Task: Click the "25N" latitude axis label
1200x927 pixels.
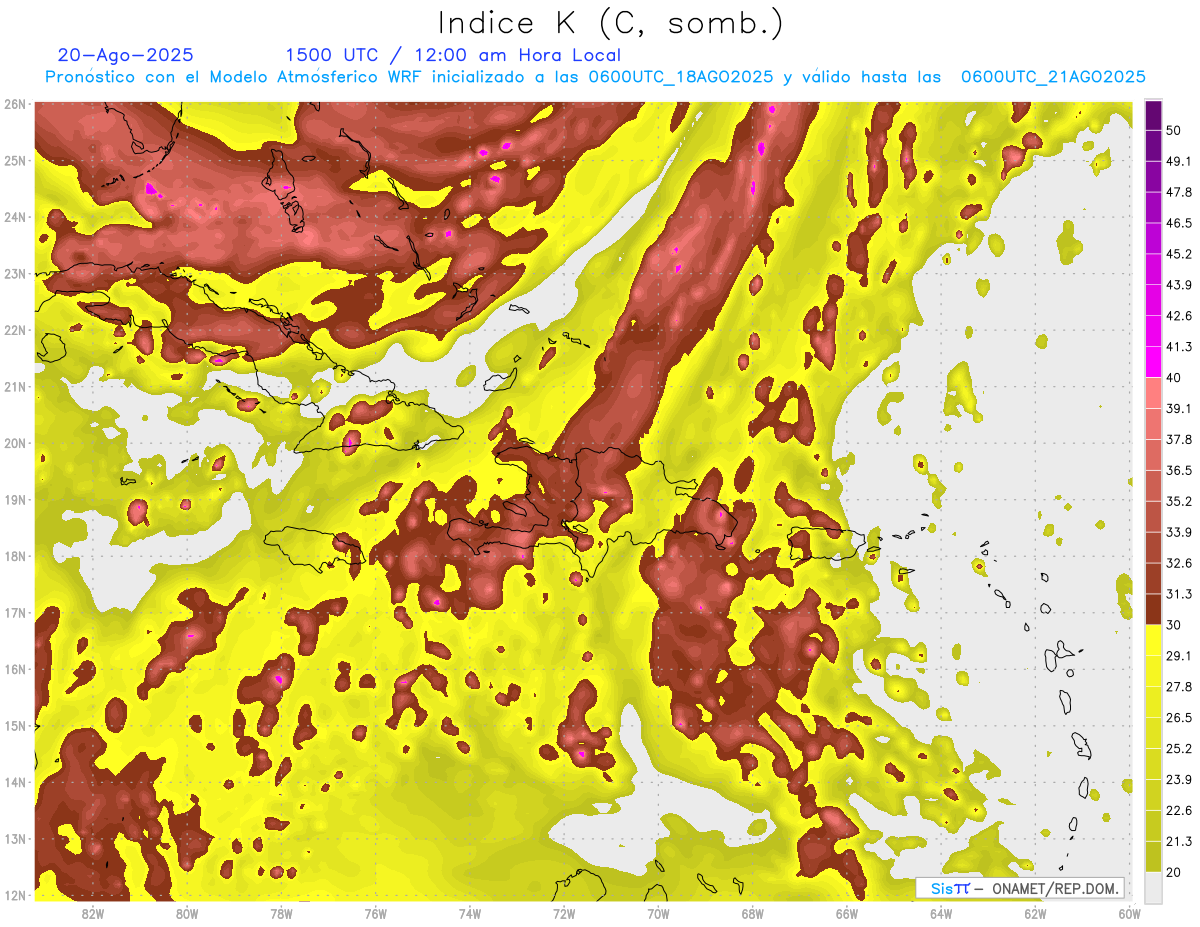Action: (15, 160)
